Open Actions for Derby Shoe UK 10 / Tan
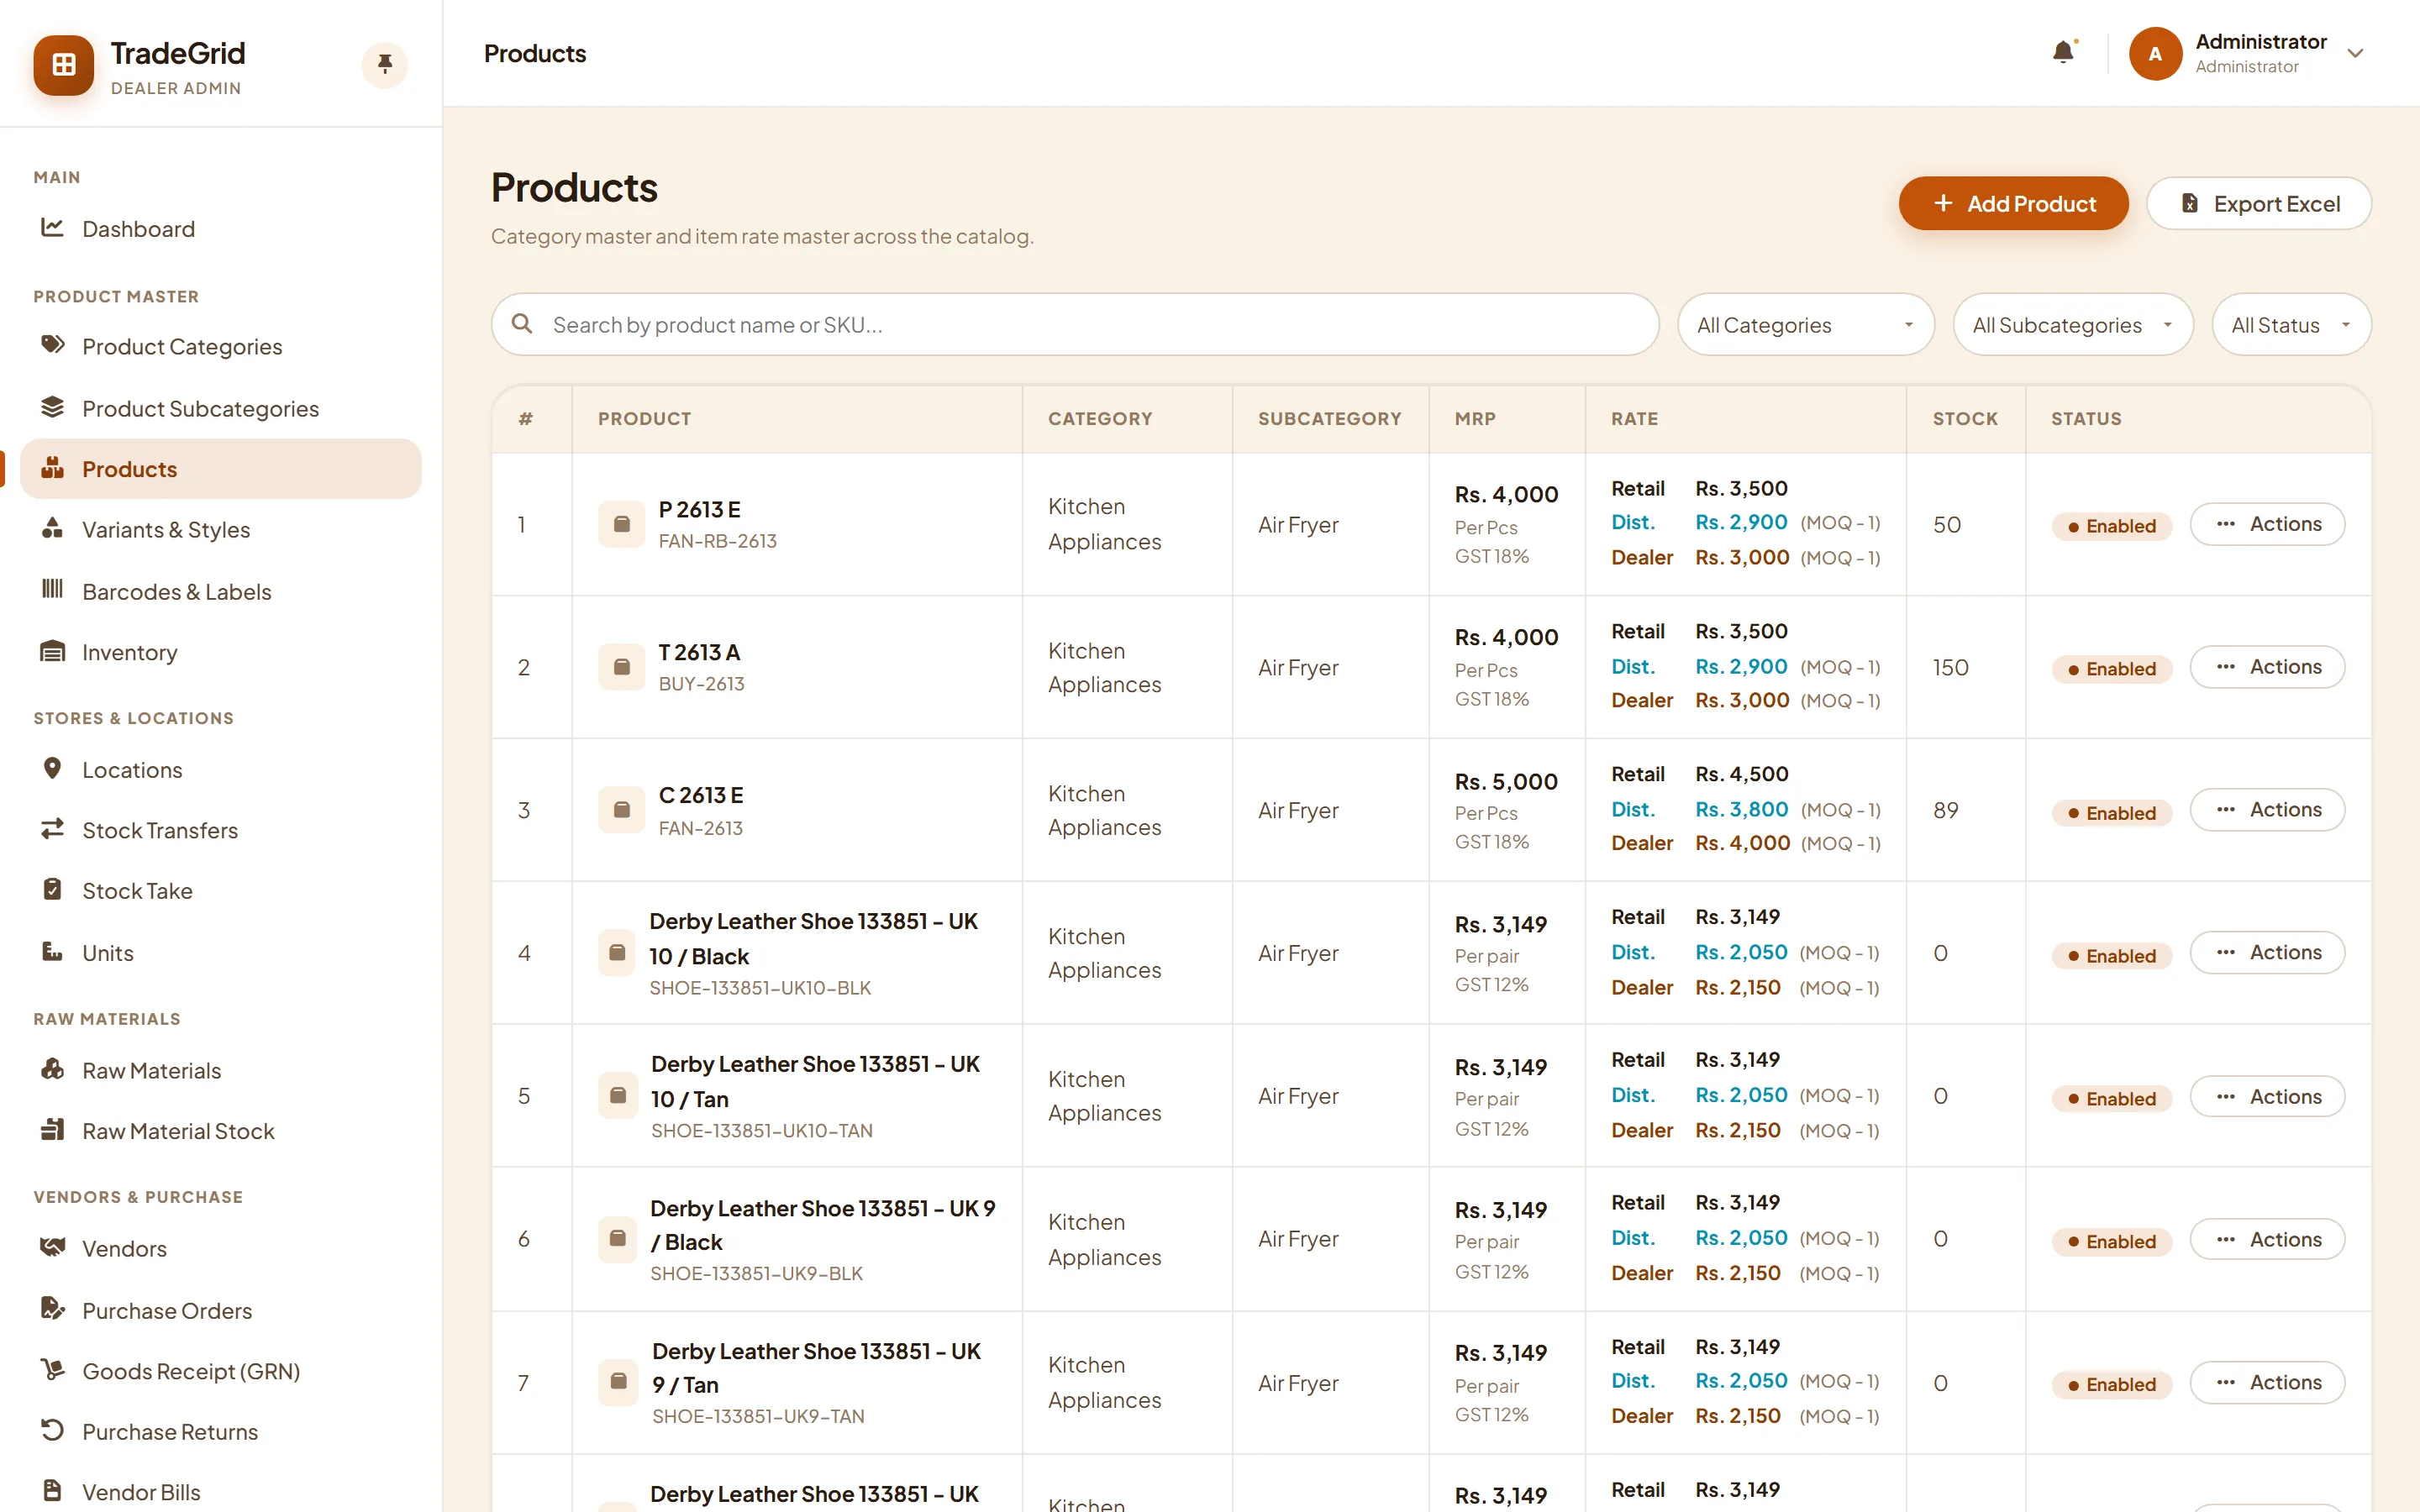 click(2267, 1096)
